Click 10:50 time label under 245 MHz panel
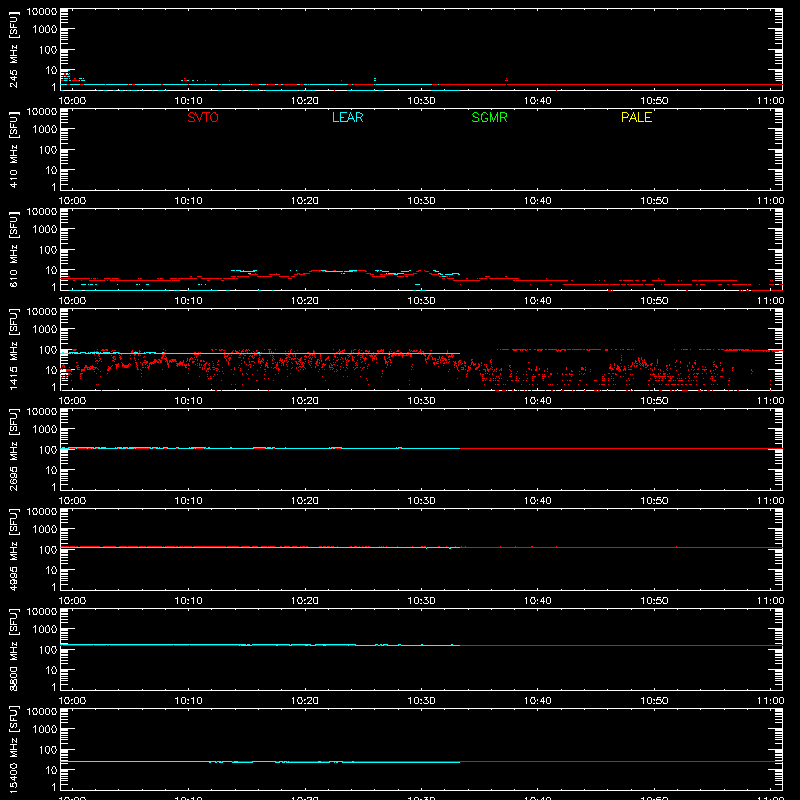The width and height of the screenshot is (800, 800). 654,101
